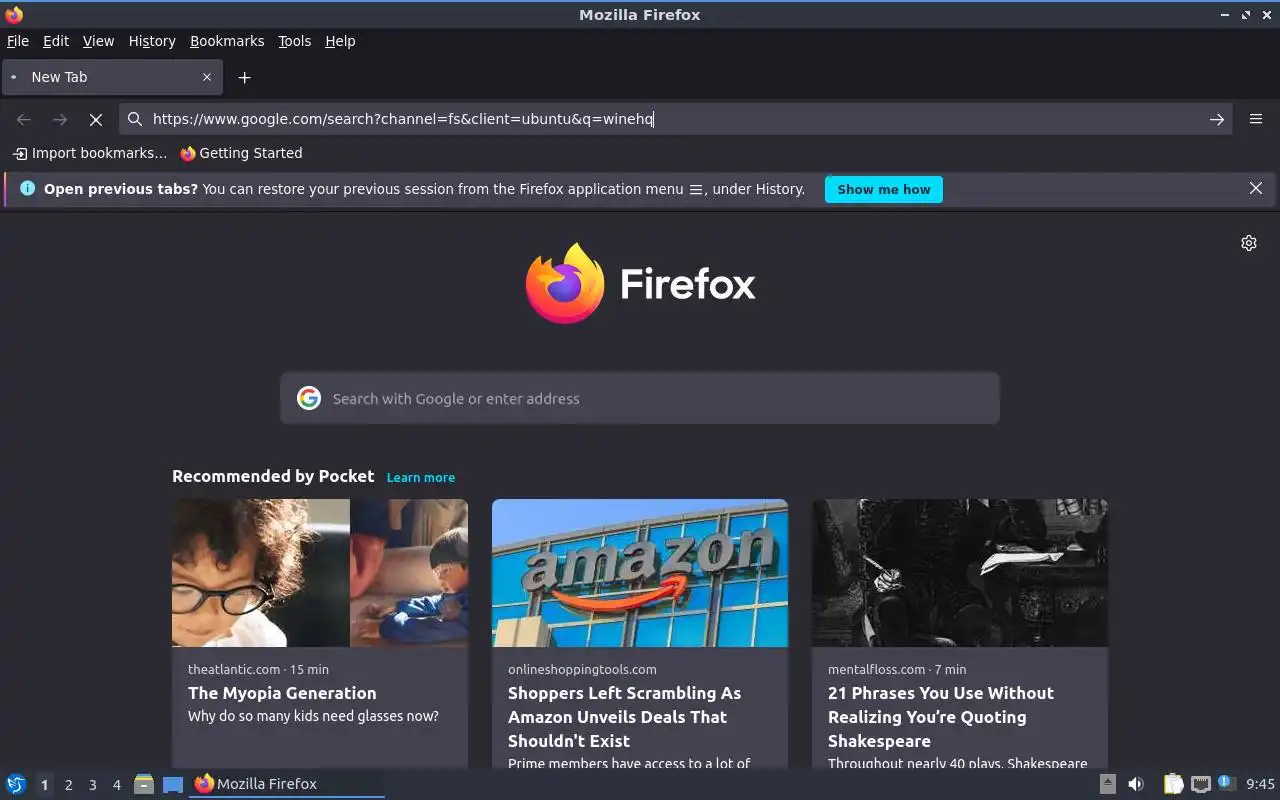1280x800 pixels.
Task: Dismiss the Open previous tabs notification
Action: pyautogui.click(x=1256, y=188)
